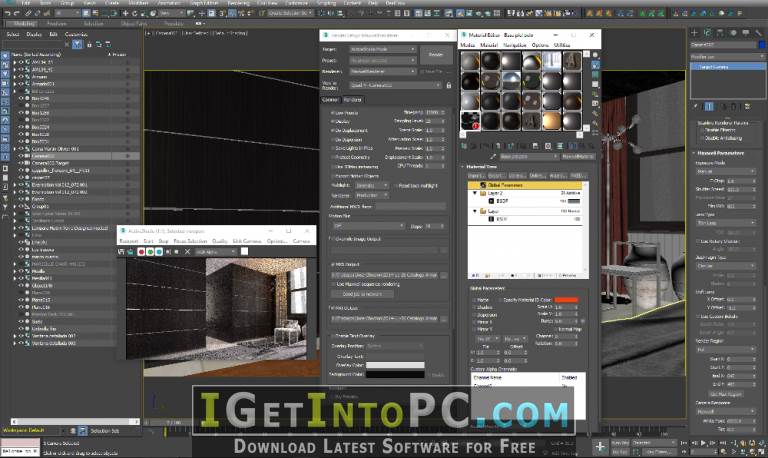Toggle the Shadow checkbox in Global Parameters
Viewport: 768px width, 458px height.
coord(474,307)
